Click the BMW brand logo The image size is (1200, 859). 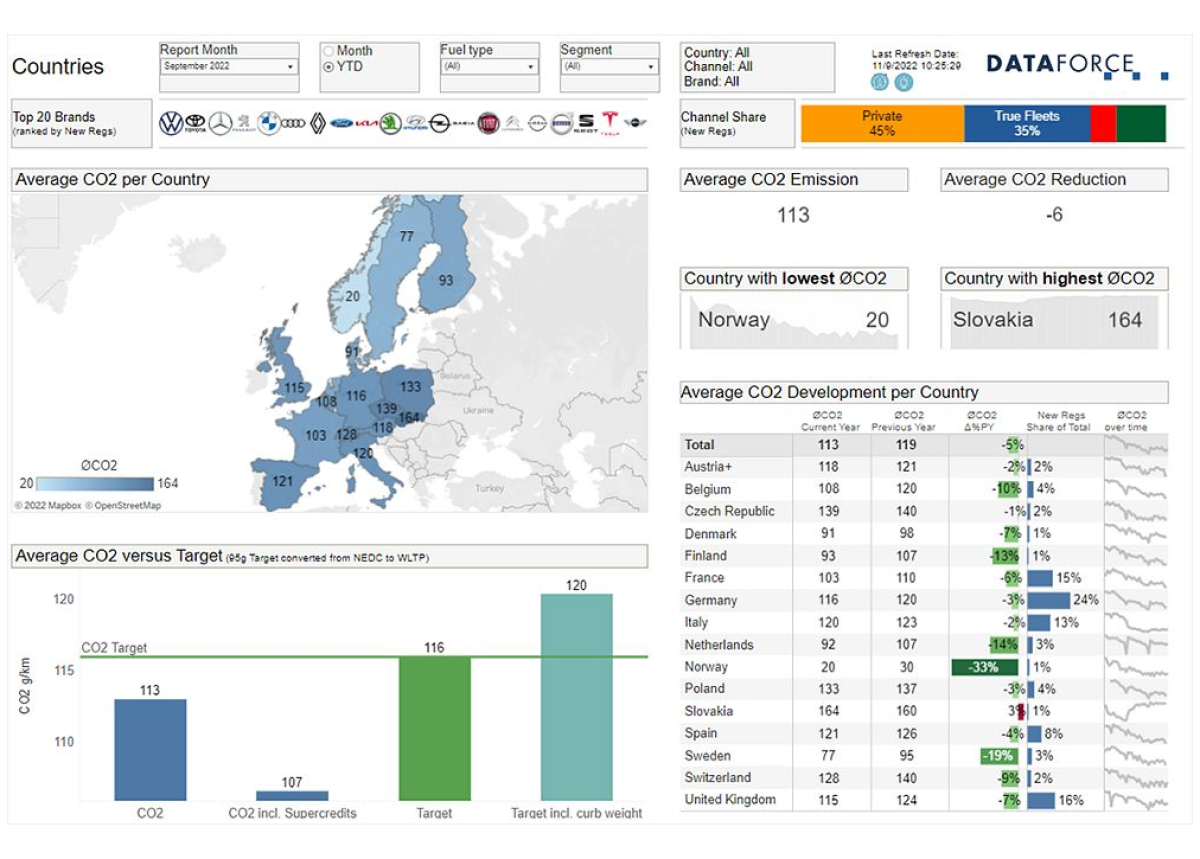(268, 124)
